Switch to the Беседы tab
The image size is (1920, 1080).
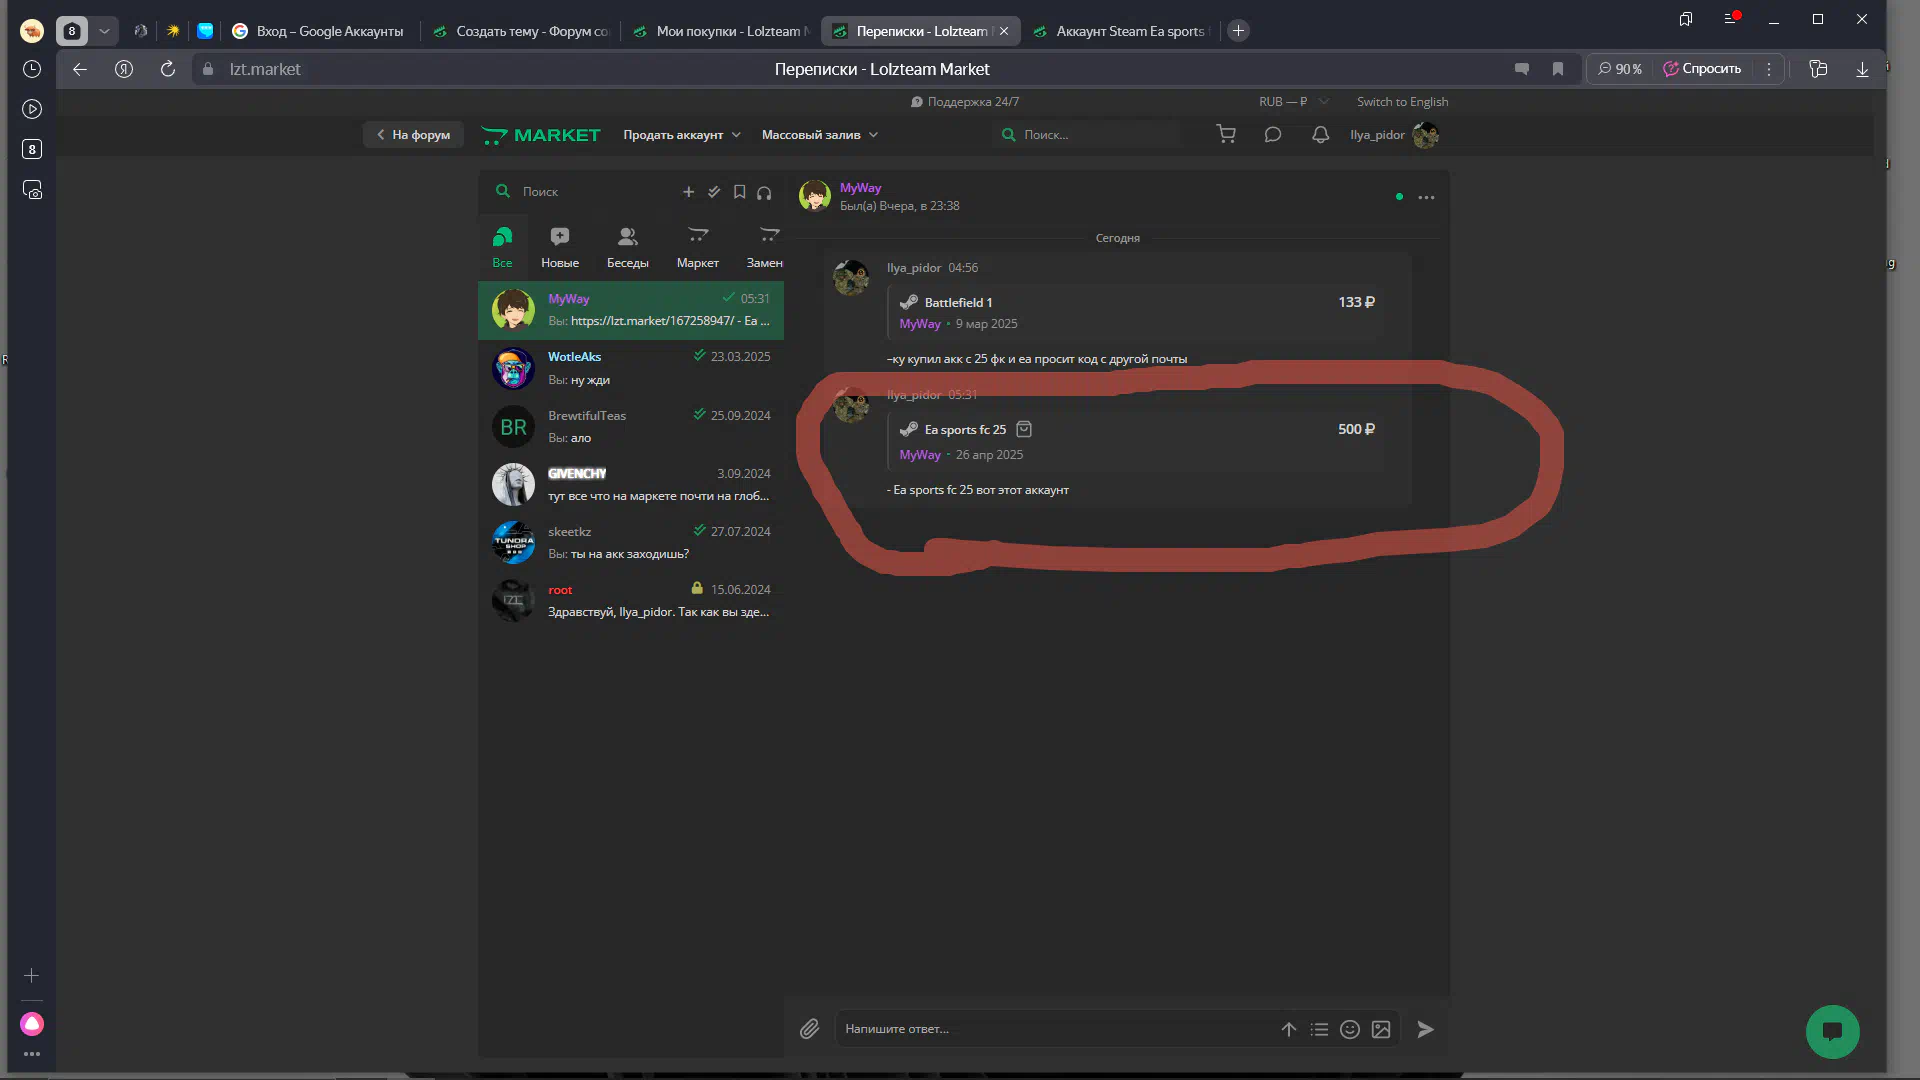[x=628, y=247]
